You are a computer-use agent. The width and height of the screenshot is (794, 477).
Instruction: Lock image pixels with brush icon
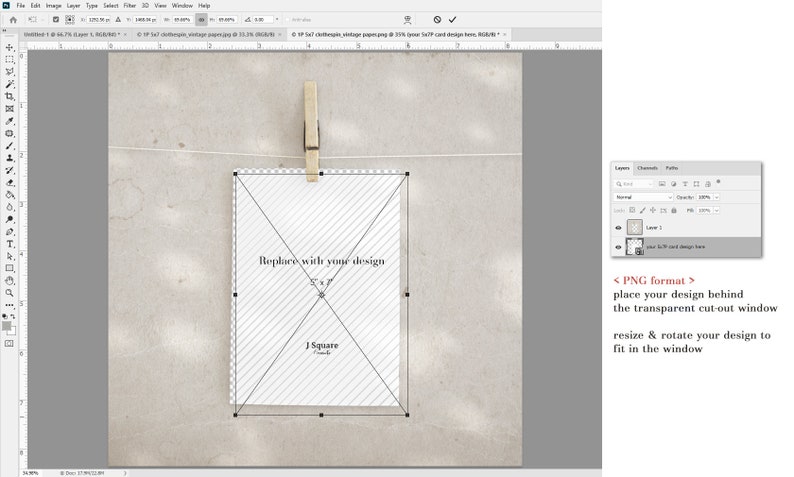coord(643,210)
